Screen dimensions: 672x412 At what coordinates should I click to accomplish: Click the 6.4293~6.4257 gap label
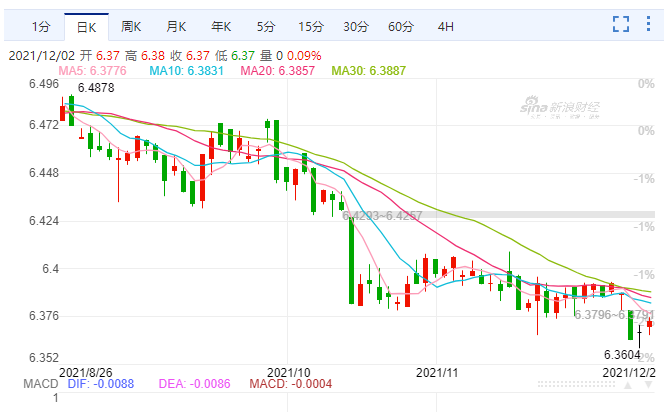pos(382,216)
